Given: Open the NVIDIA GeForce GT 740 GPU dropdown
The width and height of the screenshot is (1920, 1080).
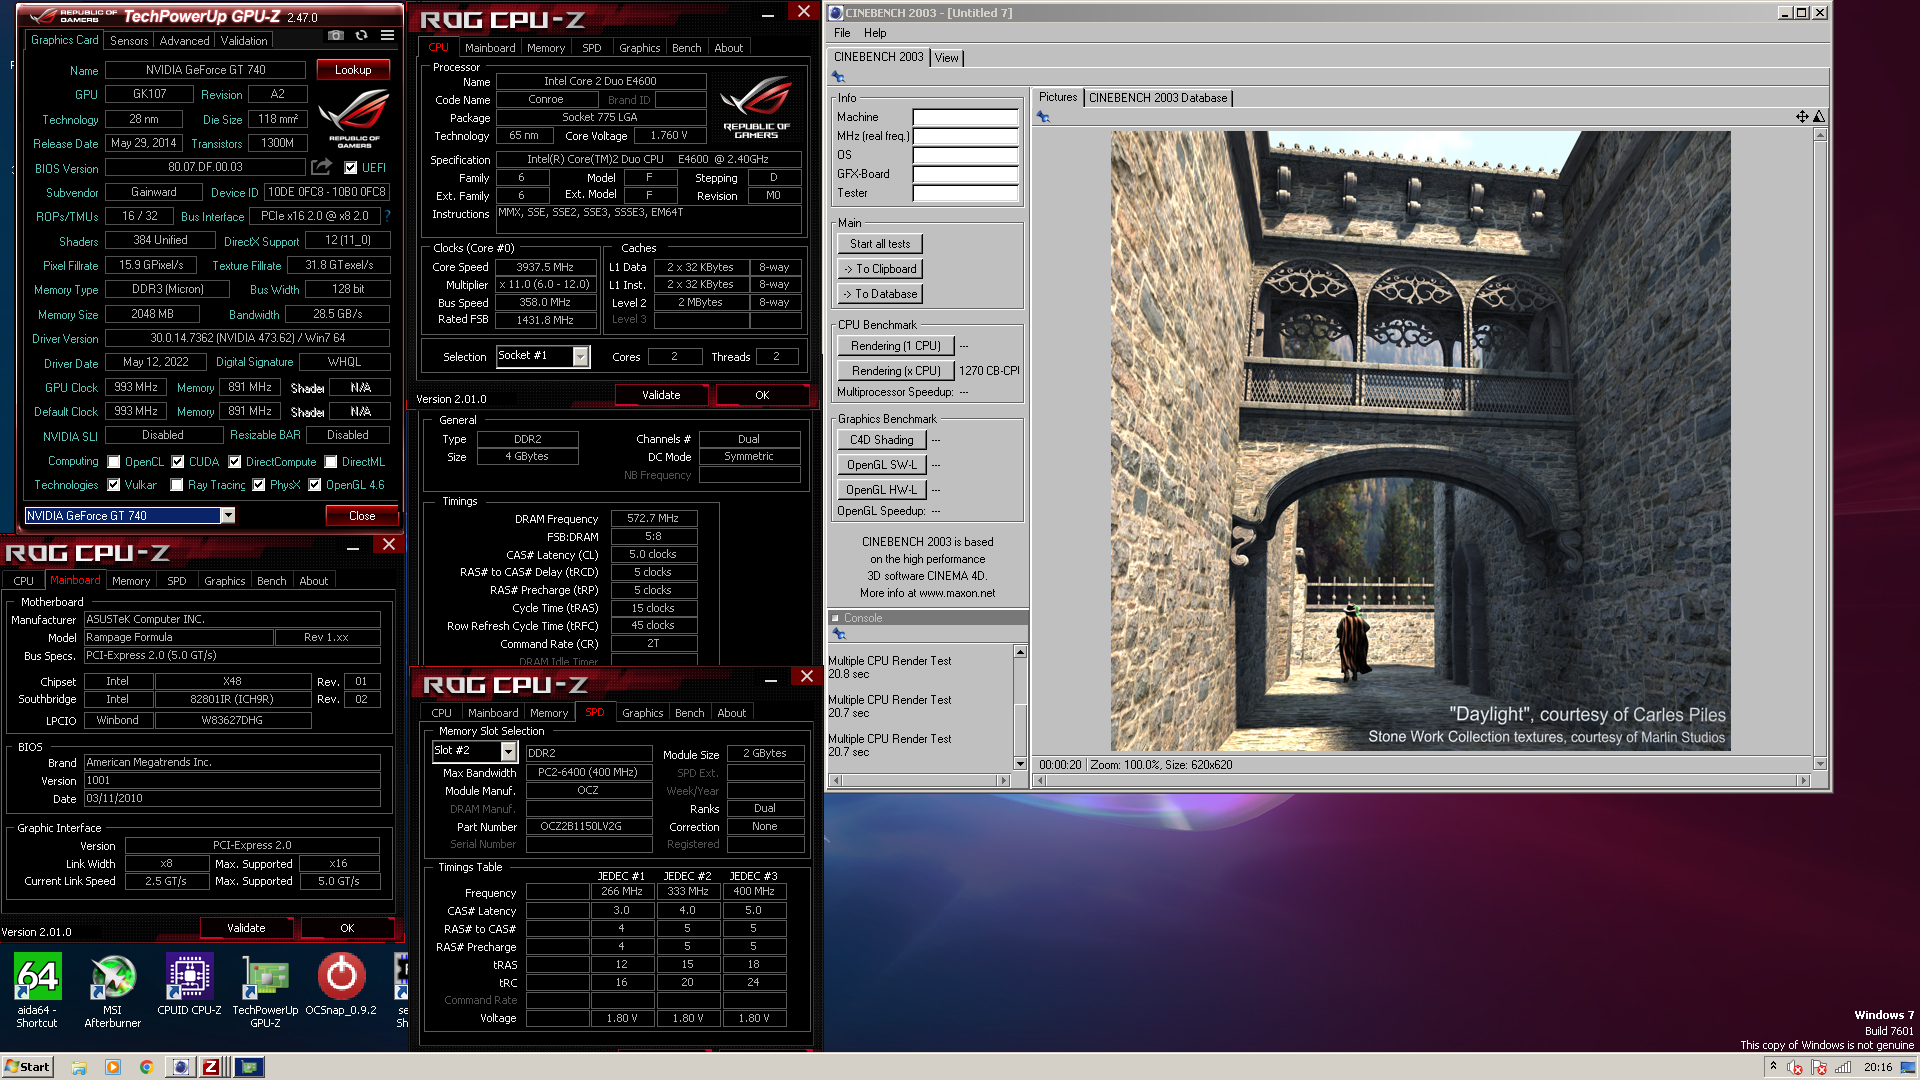Looking at the screenshot, I should click(228, 516).
